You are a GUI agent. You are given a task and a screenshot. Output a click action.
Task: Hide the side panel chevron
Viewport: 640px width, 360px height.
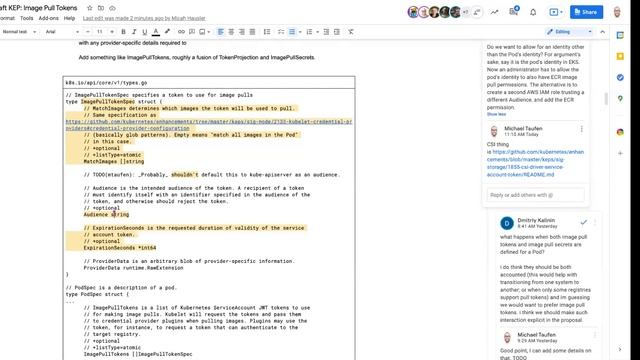(620, 349)
